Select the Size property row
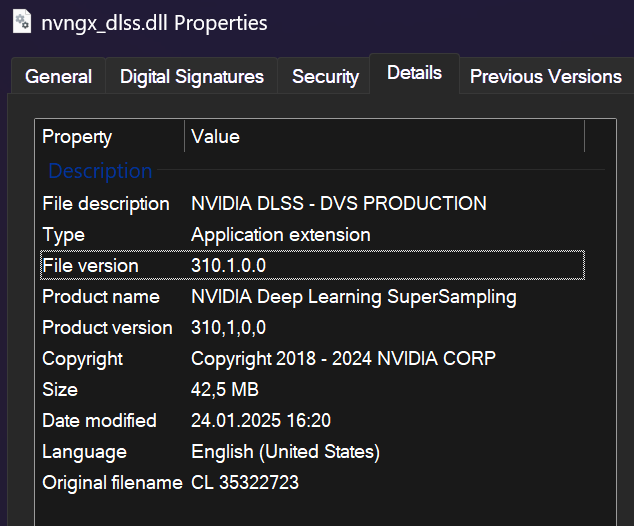 60,390
